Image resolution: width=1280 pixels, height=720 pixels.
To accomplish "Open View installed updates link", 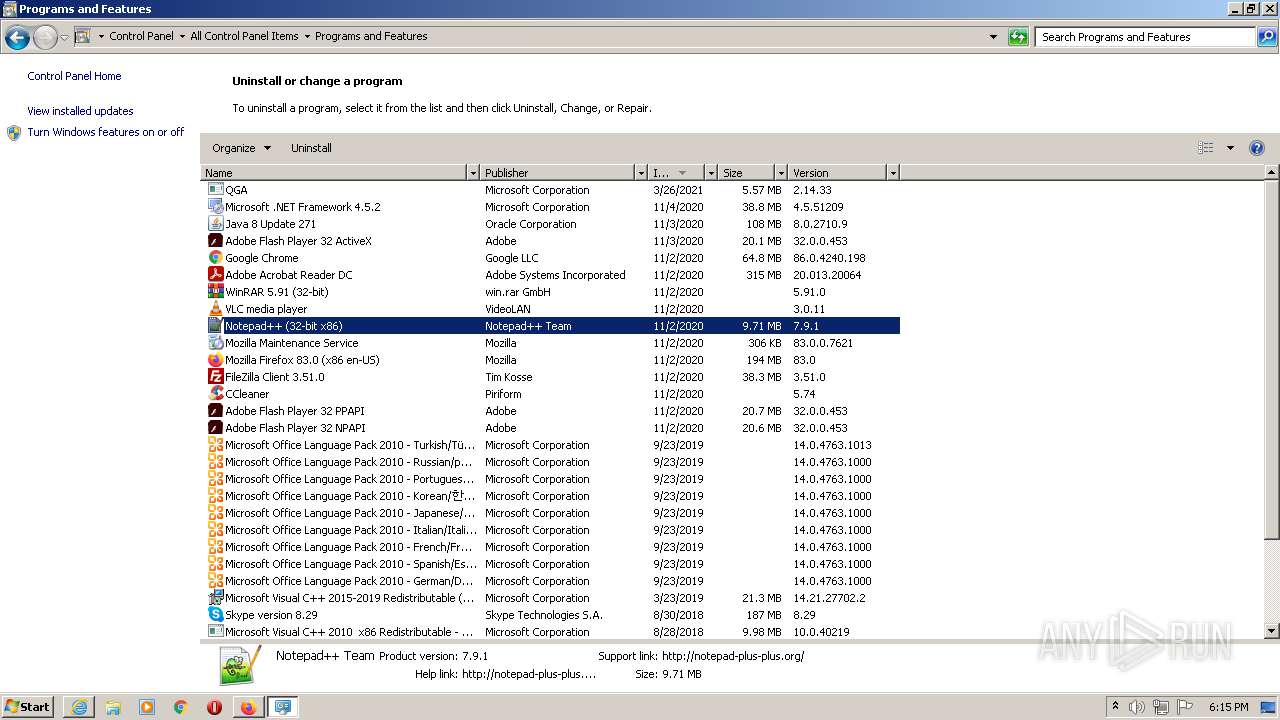I will pos(80,111).
